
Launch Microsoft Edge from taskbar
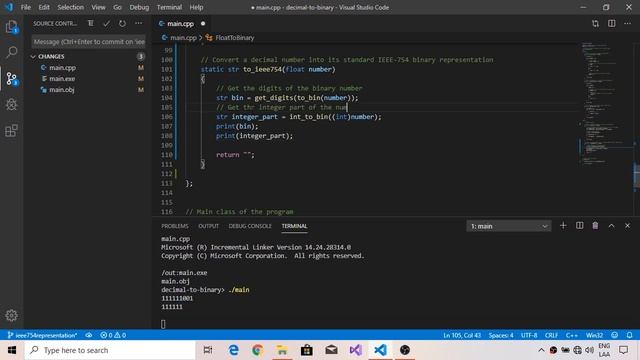pos(233,350)
